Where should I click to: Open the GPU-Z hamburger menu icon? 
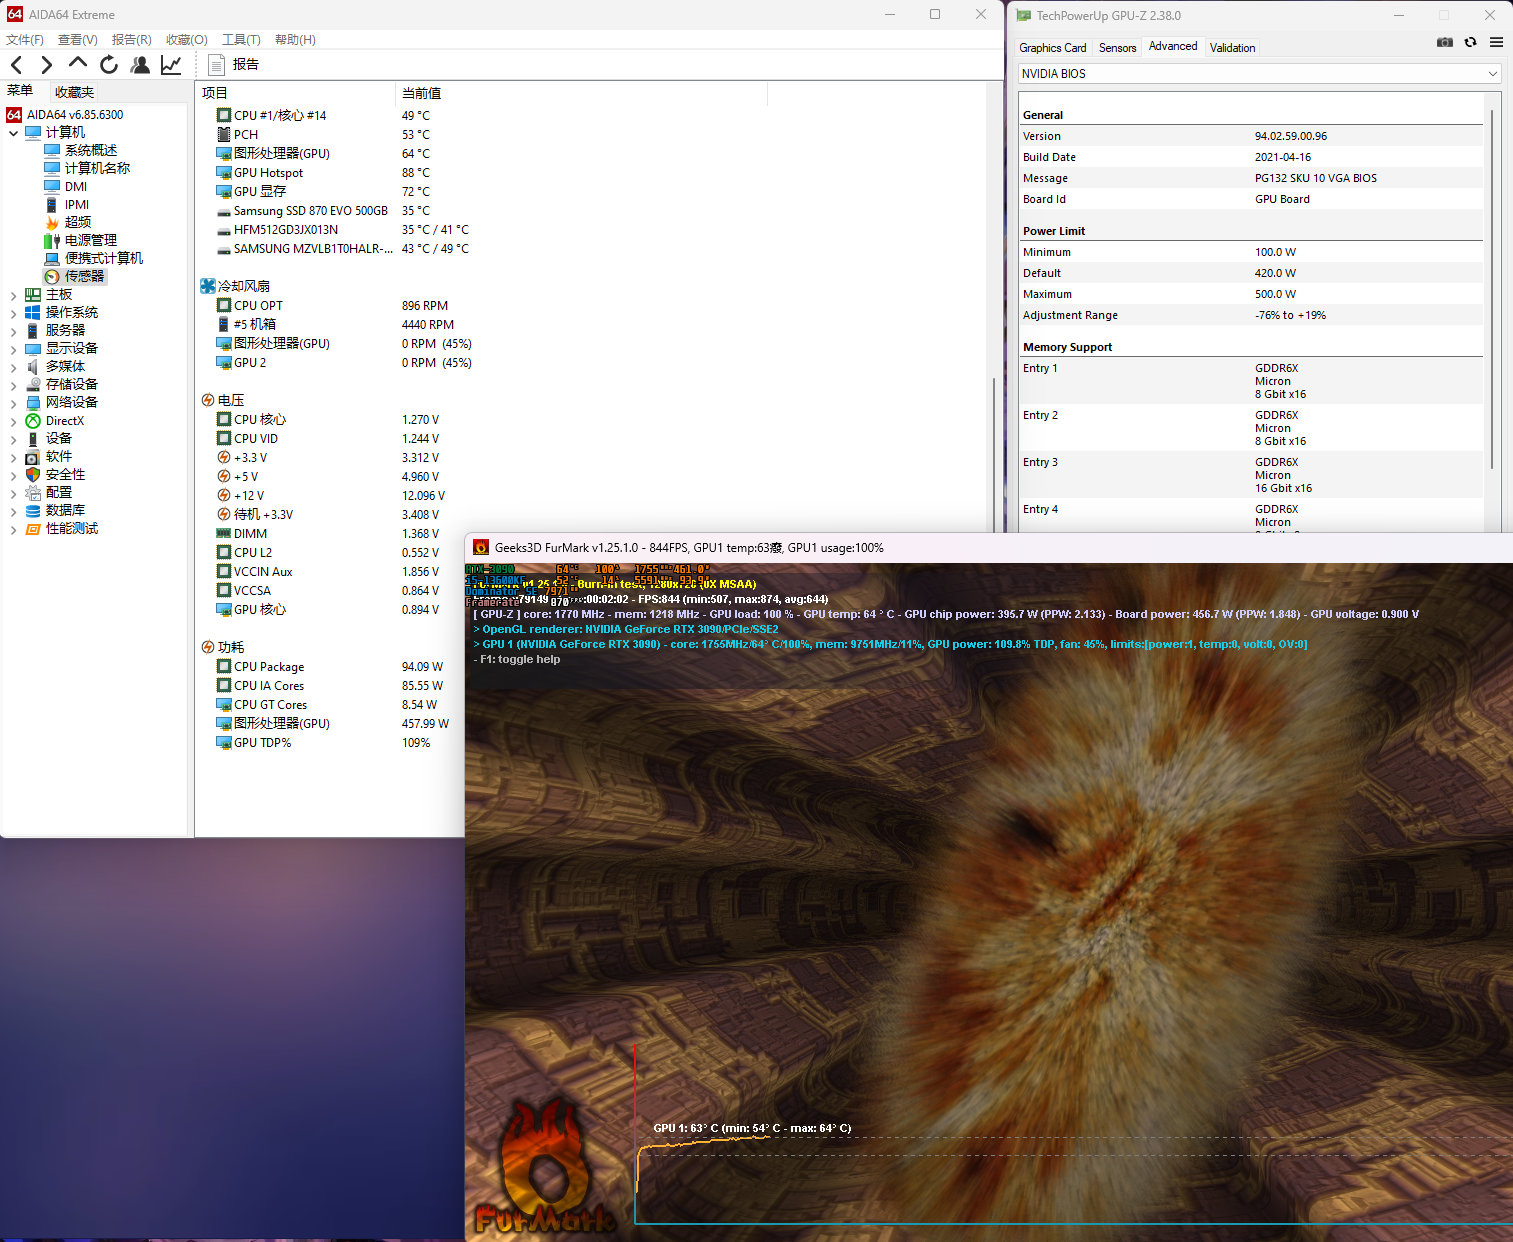tap(1496, 42)
